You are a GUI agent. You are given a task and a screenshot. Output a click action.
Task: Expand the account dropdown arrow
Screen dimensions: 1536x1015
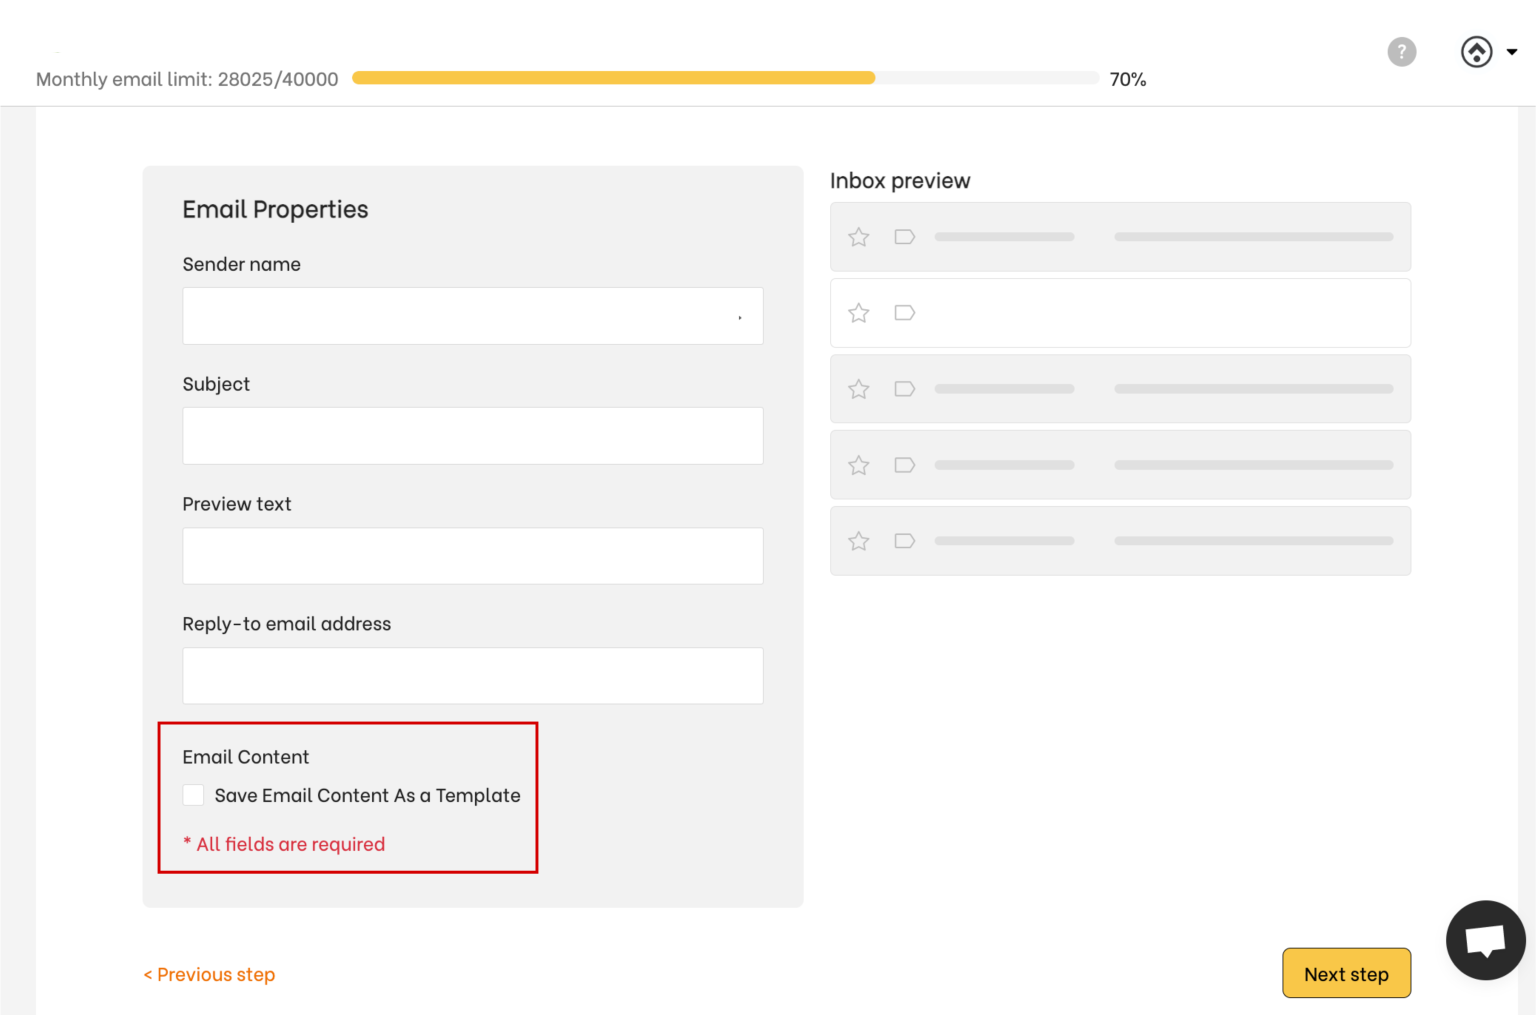tap(1513, 52)
